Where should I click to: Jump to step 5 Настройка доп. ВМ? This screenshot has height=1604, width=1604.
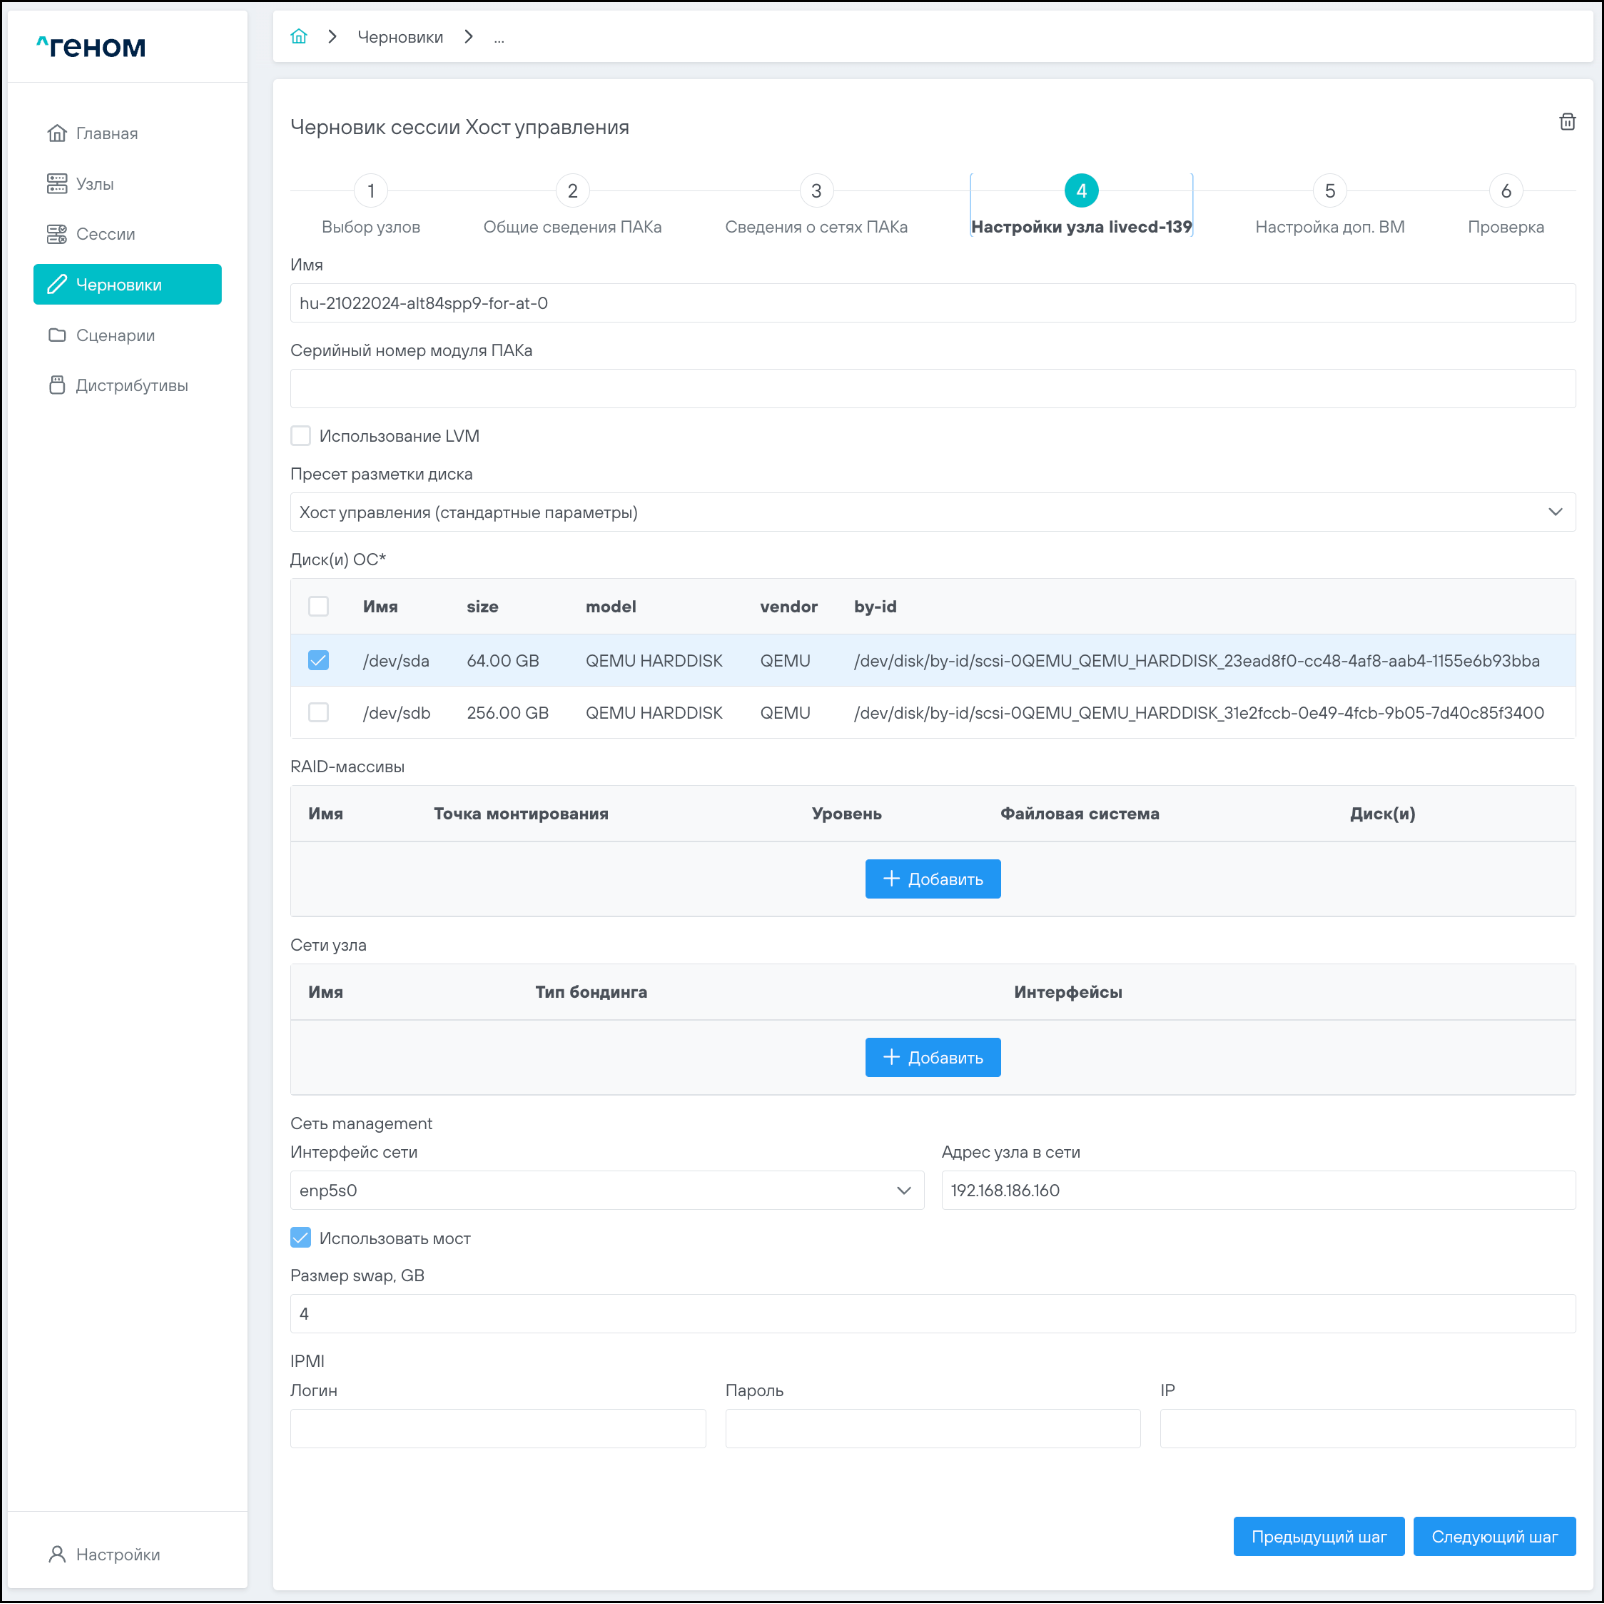click(x=1329, y=191)
